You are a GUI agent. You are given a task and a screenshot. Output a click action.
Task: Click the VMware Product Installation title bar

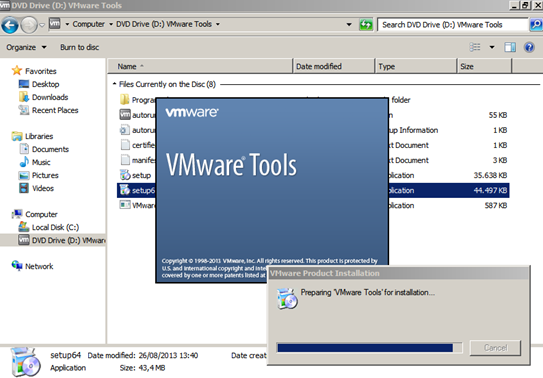tap(399, 273)
